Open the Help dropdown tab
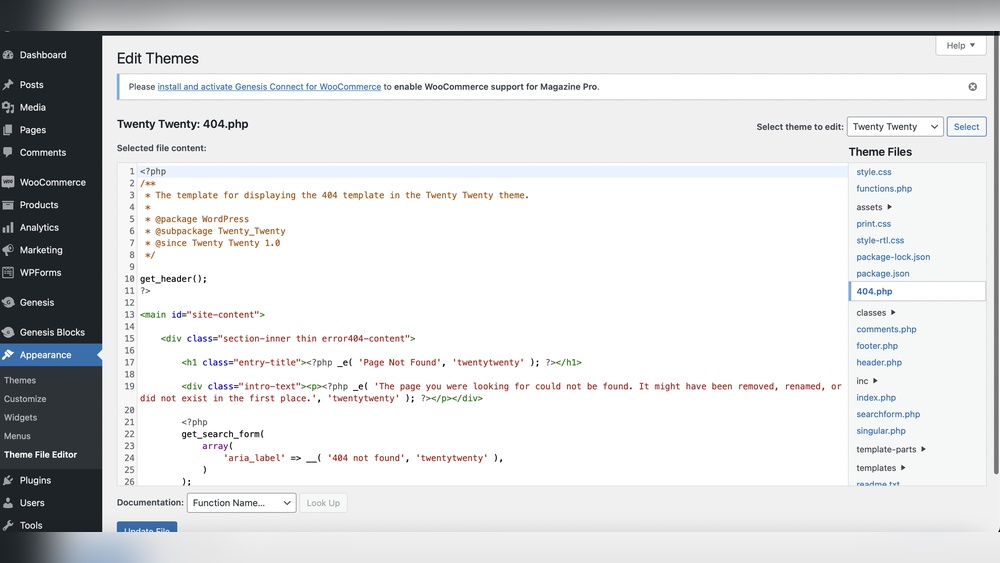The width and height of the screenshot is (1000, 563). tap(960, 45)
